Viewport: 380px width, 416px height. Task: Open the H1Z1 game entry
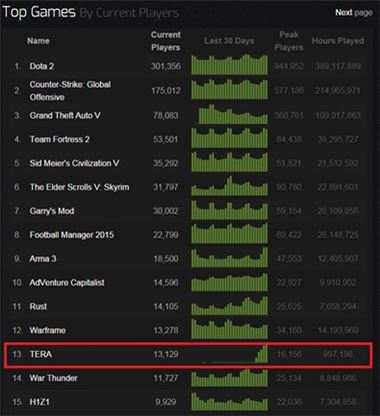39,402
